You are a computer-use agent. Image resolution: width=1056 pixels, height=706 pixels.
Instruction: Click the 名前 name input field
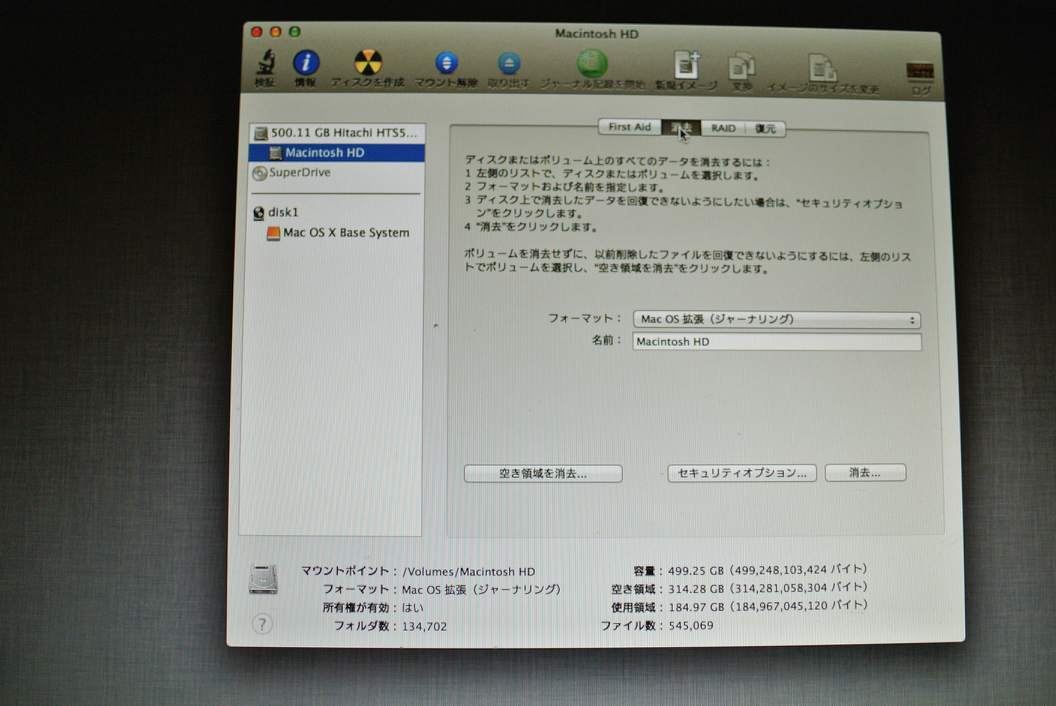click(777, 342)
